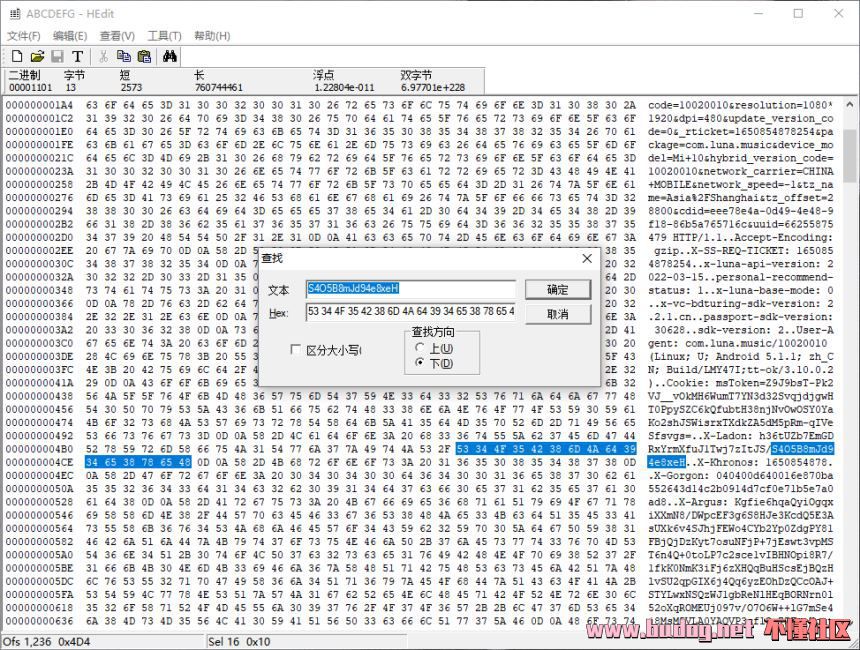Image resolution: width=860 pixels, height=650 pixels.
Task: Click the 查找方向 group label
Action: [x=433, y=332]
